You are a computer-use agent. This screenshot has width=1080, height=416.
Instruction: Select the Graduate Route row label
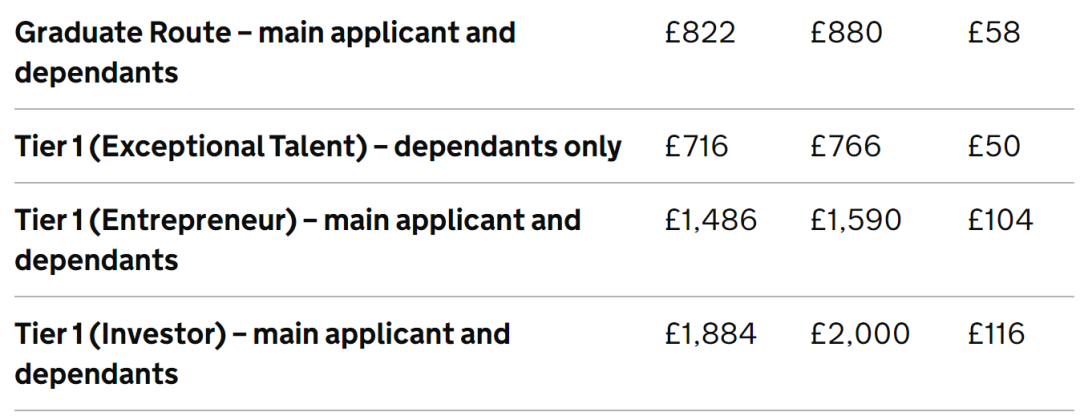(265, 52)
